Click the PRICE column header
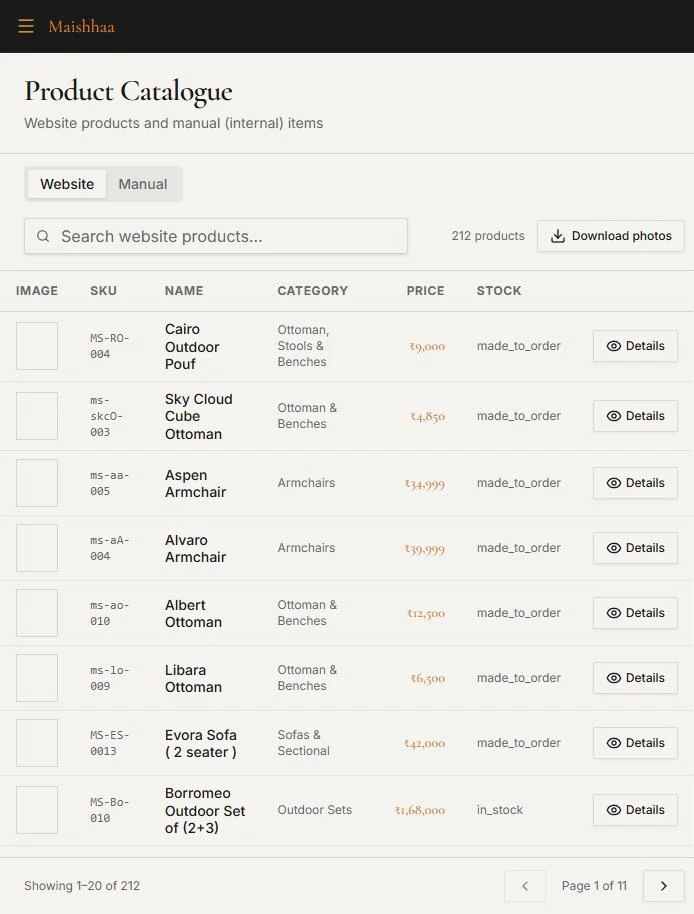The image size is (694, 914). click(x=425, y=290)
